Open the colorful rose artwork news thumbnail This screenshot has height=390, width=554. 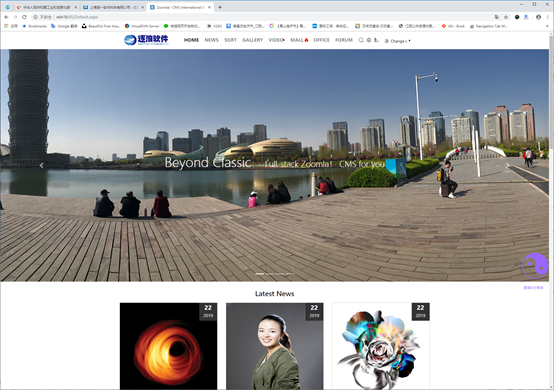click(x=381, y=346)
